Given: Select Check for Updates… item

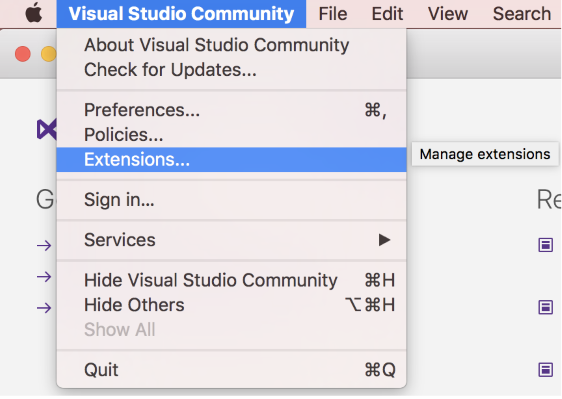Looking at the screenshot, I should [232, 70].
